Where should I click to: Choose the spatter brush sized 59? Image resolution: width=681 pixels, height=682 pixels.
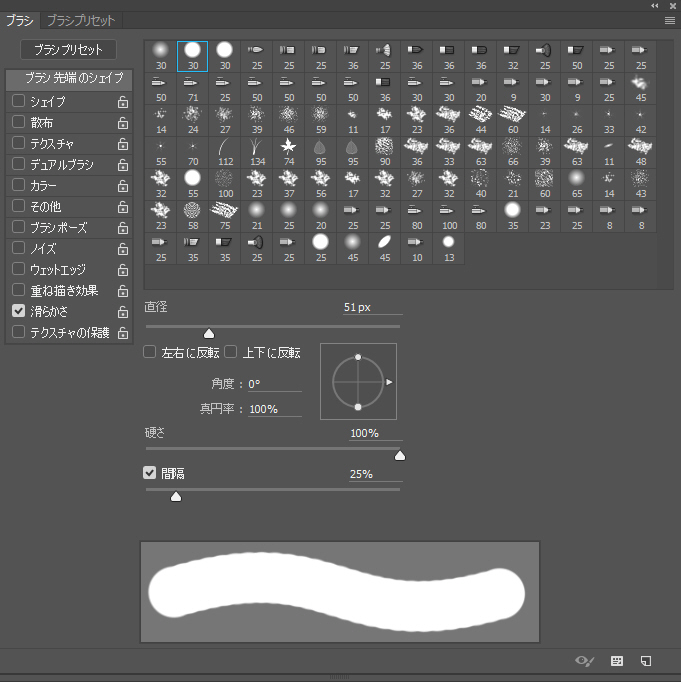(x=321, y=121)
